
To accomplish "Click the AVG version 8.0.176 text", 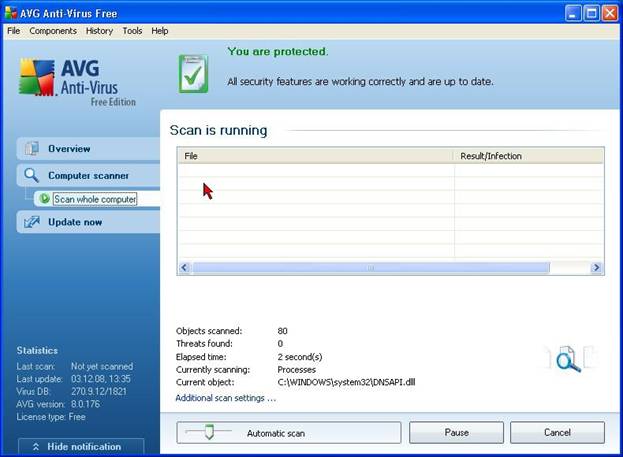I will pos(85,404).
